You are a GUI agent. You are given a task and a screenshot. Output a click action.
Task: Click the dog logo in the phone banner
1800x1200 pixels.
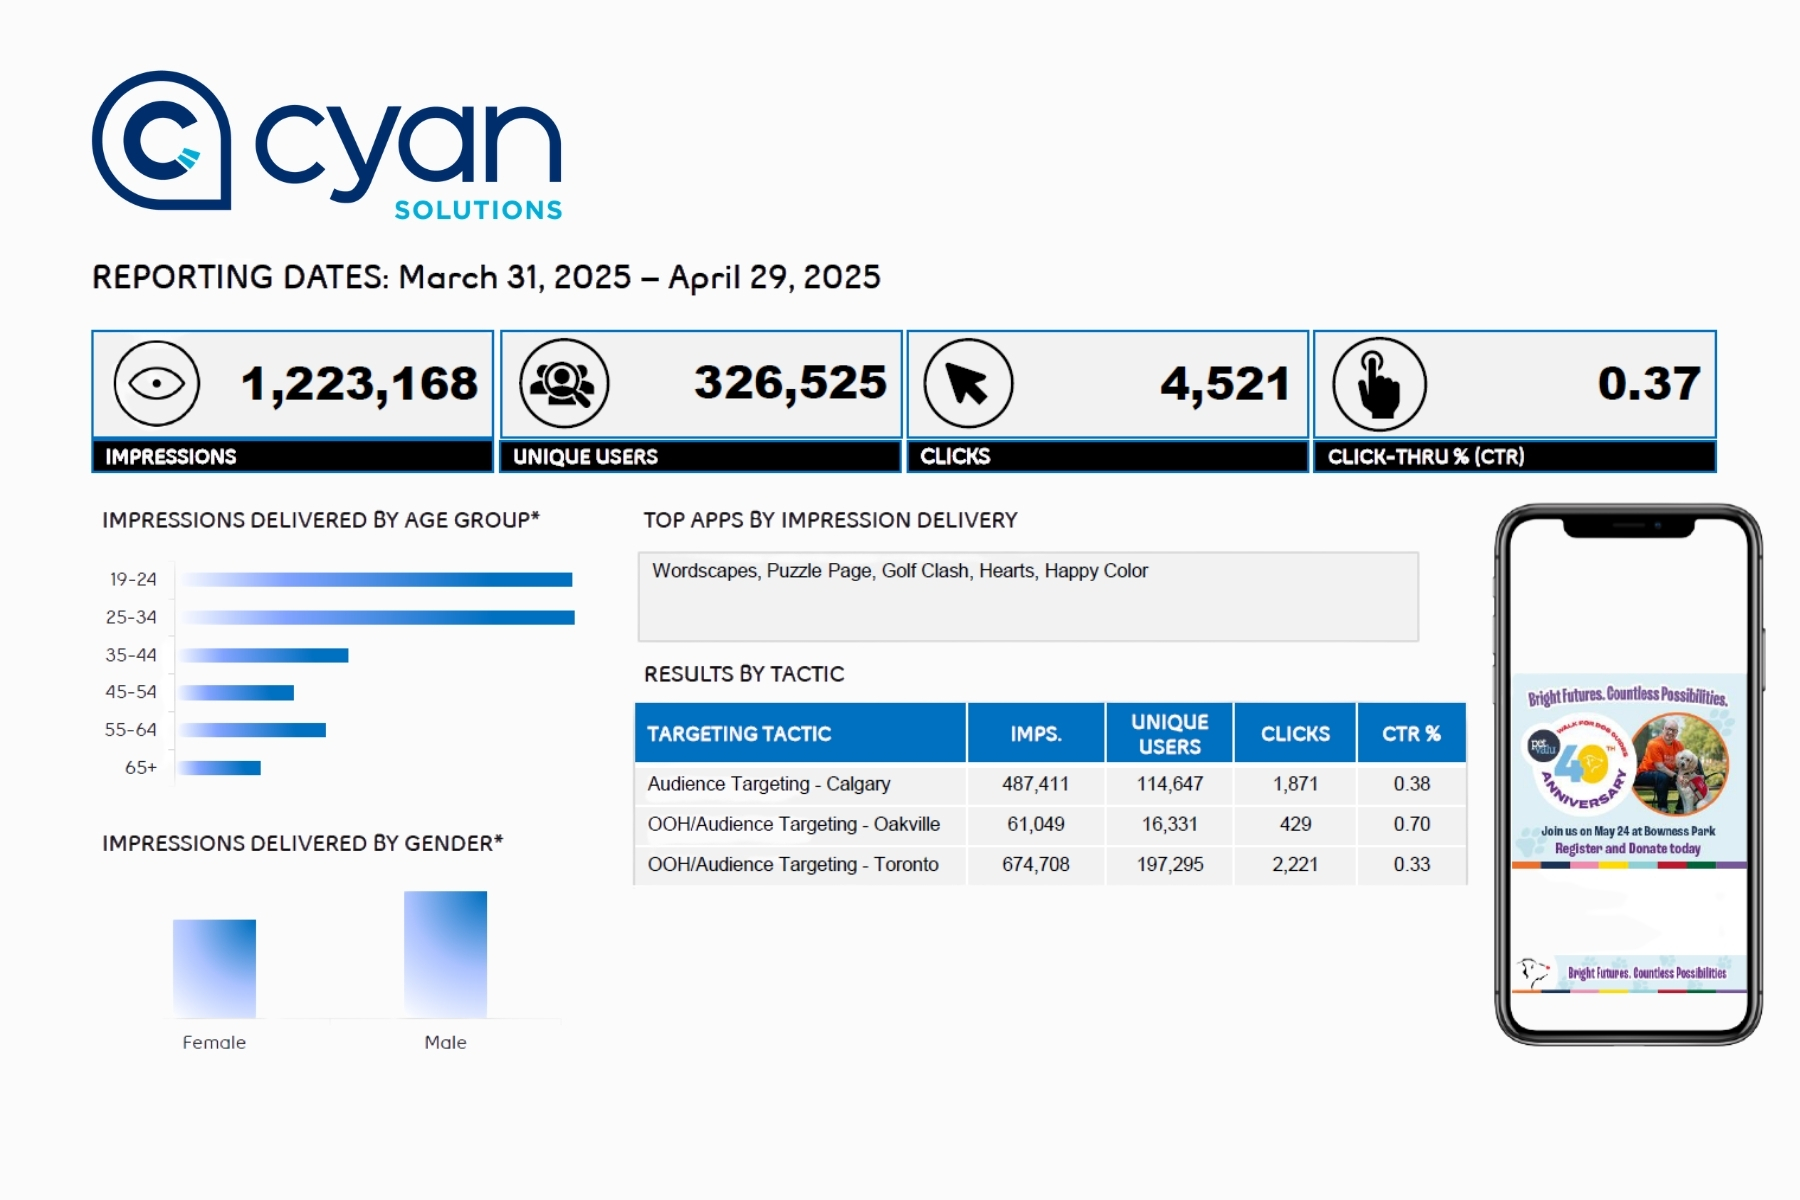tap(1532, 972)
